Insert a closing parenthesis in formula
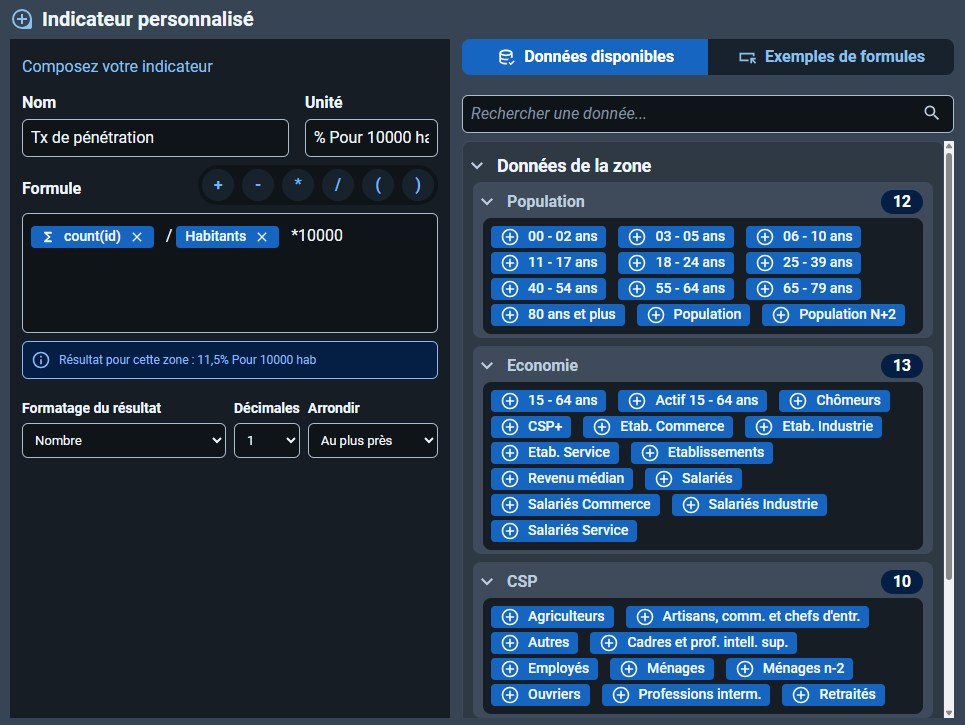The height and width of the screenshot is (725, 965). click(x=418, y=185)
